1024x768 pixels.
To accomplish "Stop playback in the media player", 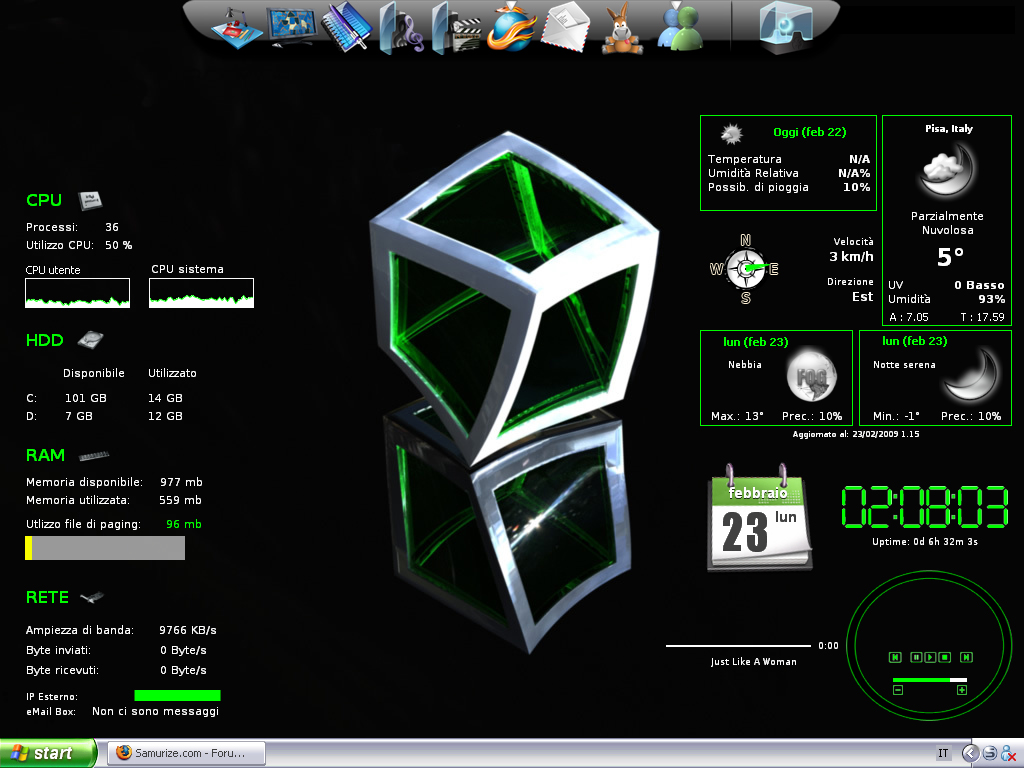I will click(x=945, y=657).
